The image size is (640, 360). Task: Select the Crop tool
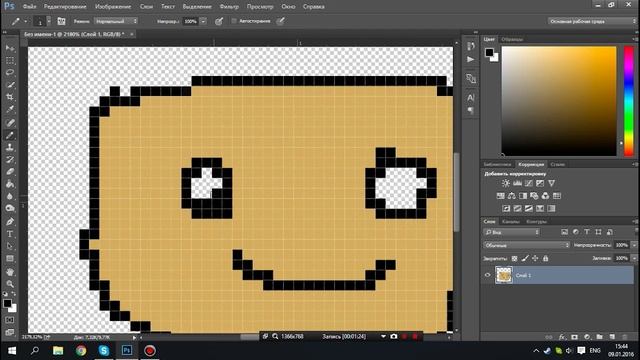(x=10, y=97)
